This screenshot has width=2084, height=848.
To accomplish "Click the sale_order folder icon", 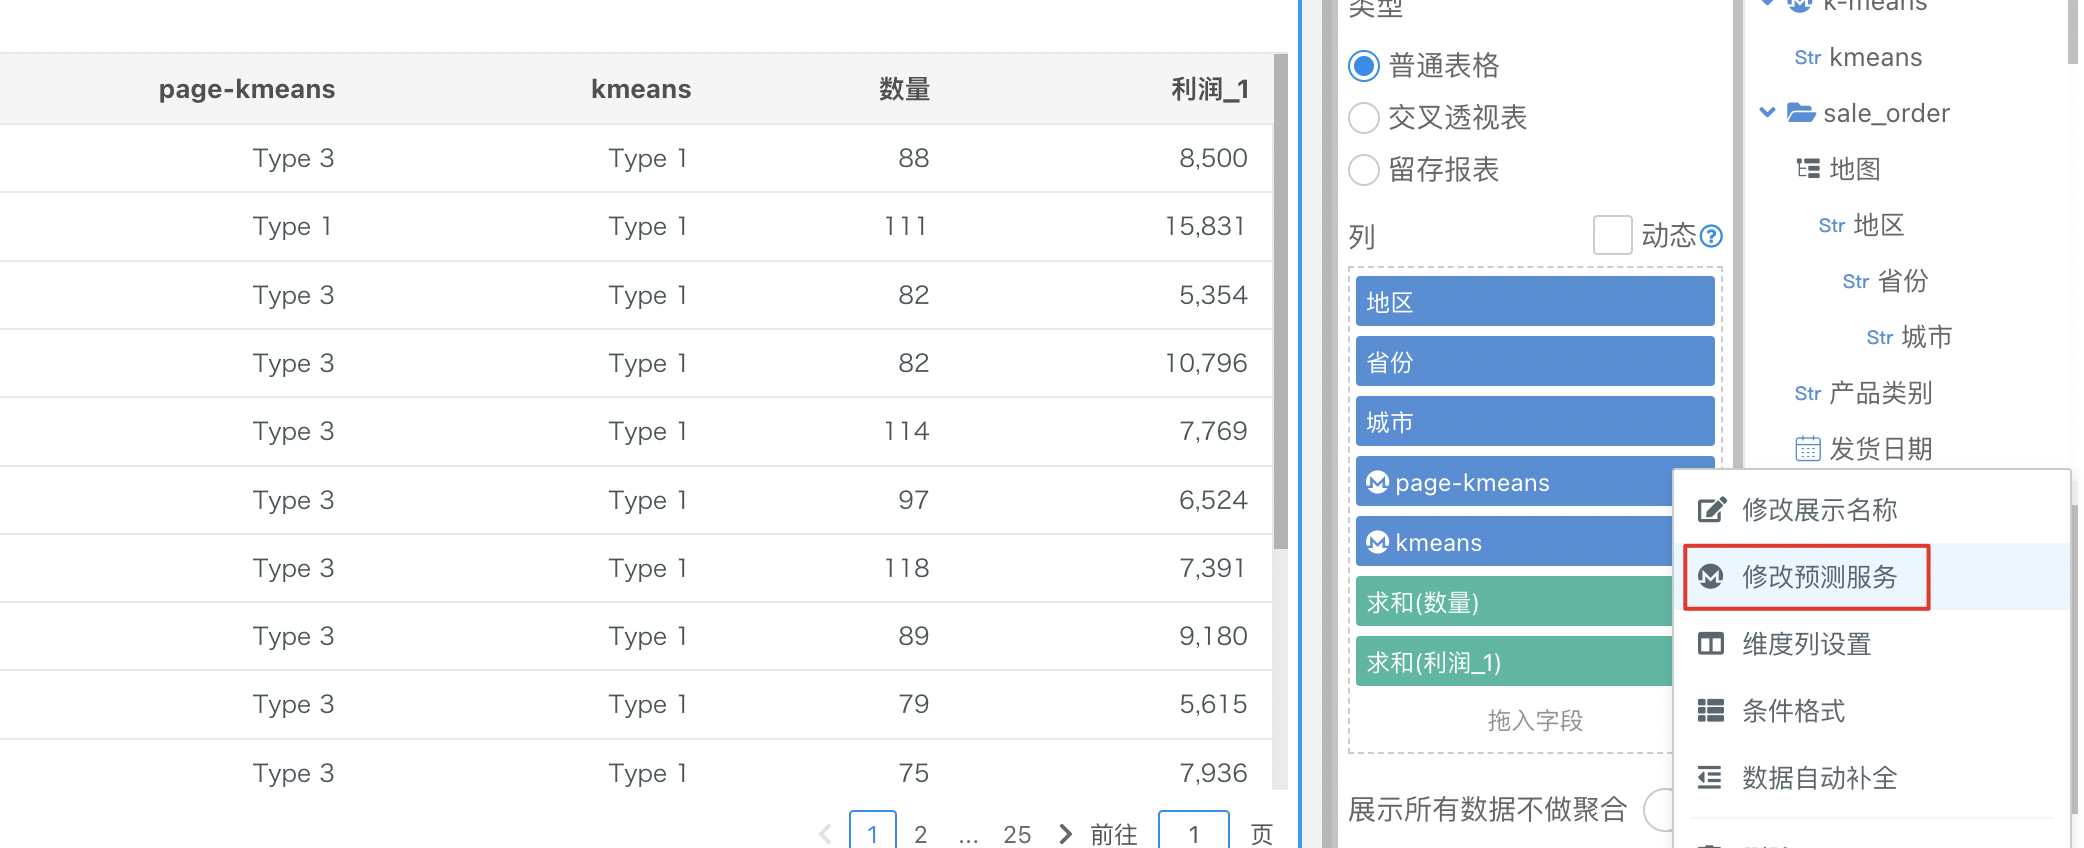I will (x=1801, y=112).
